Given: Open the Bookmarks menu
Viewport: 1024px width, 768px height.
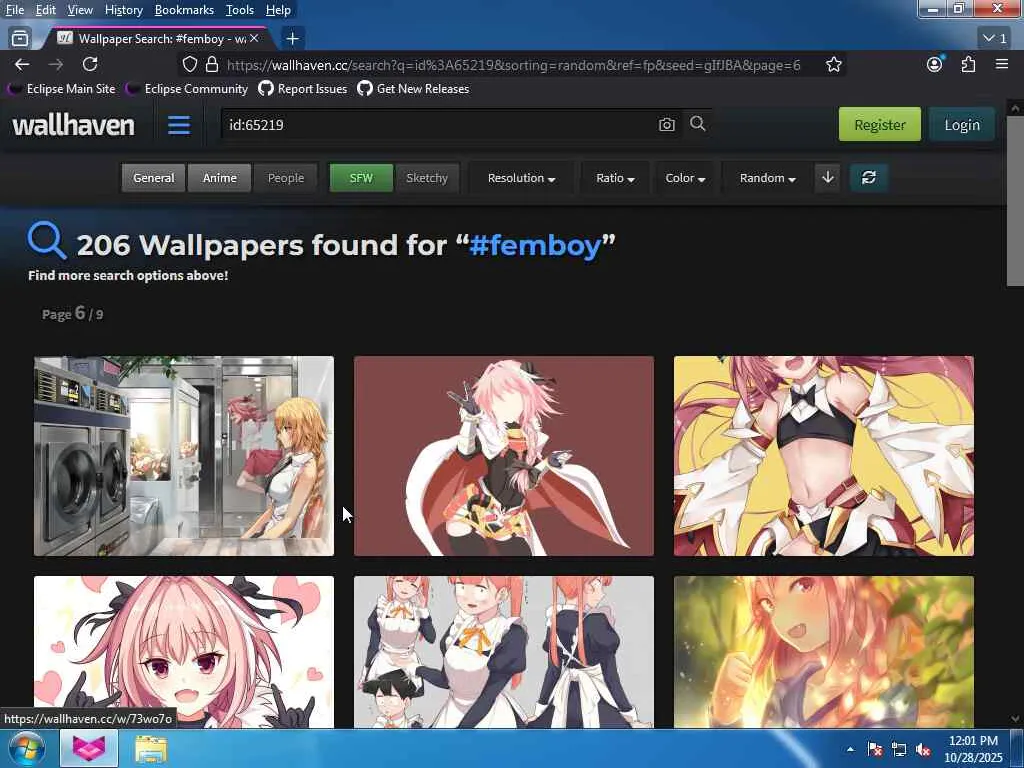Looking at the screenshot, I should pyautogui.click(x=184, y=10).
